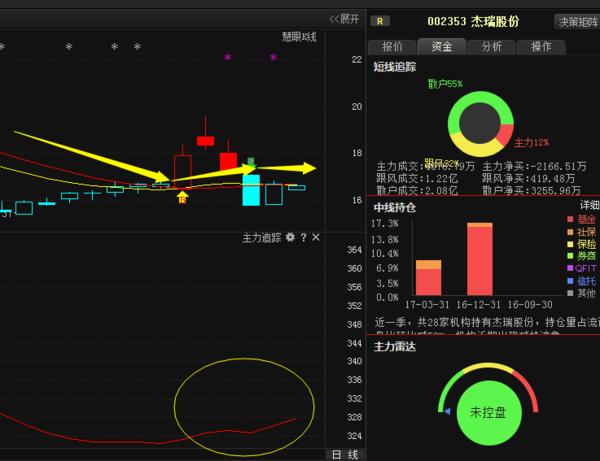Click the 慧眼K线 label on chart

click(x=298, y=37)
